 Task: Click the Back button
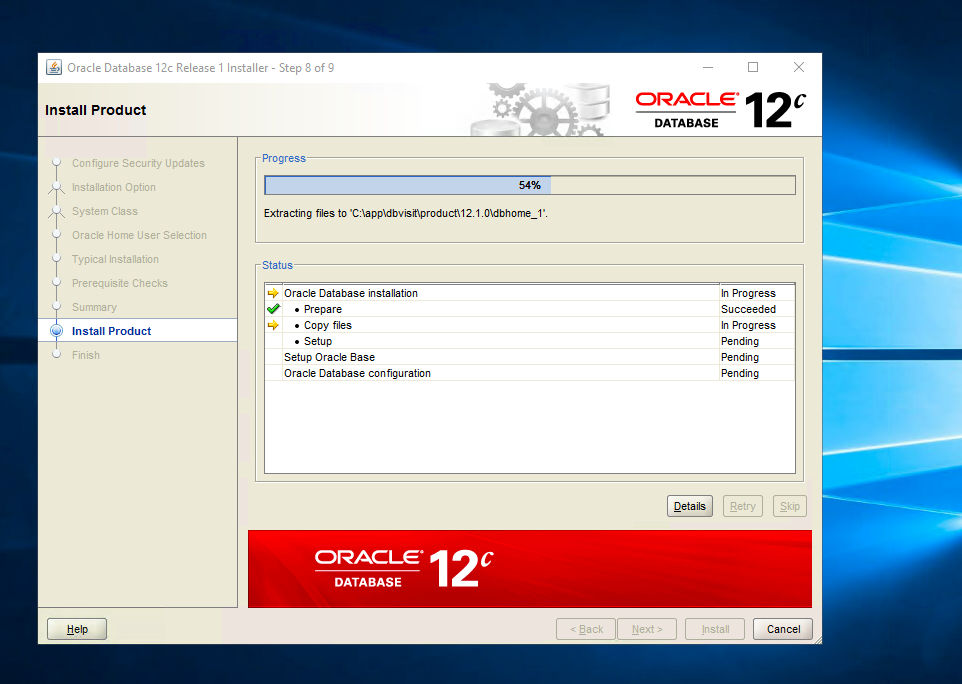pyautogui.click(x=586, y=629)
